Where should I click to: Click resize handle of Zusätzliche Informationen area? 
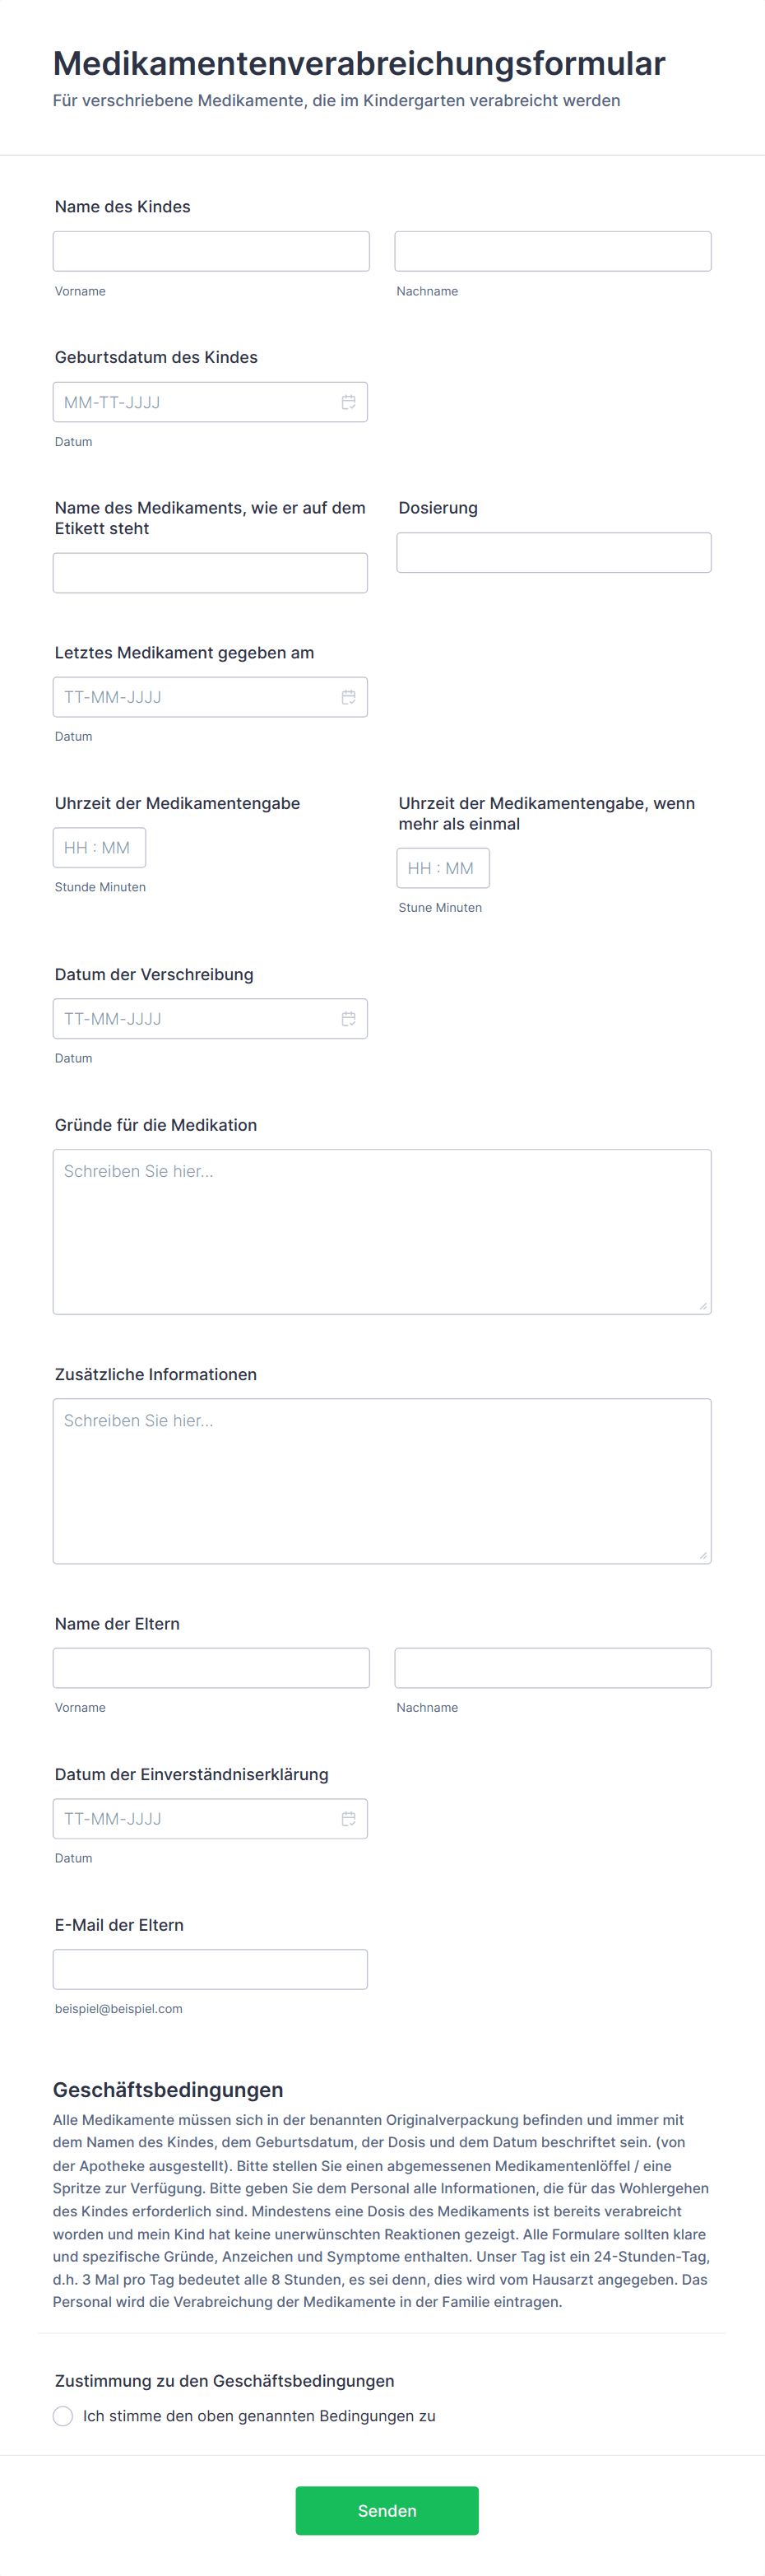pyautogui.click(x=703, y=1555)
